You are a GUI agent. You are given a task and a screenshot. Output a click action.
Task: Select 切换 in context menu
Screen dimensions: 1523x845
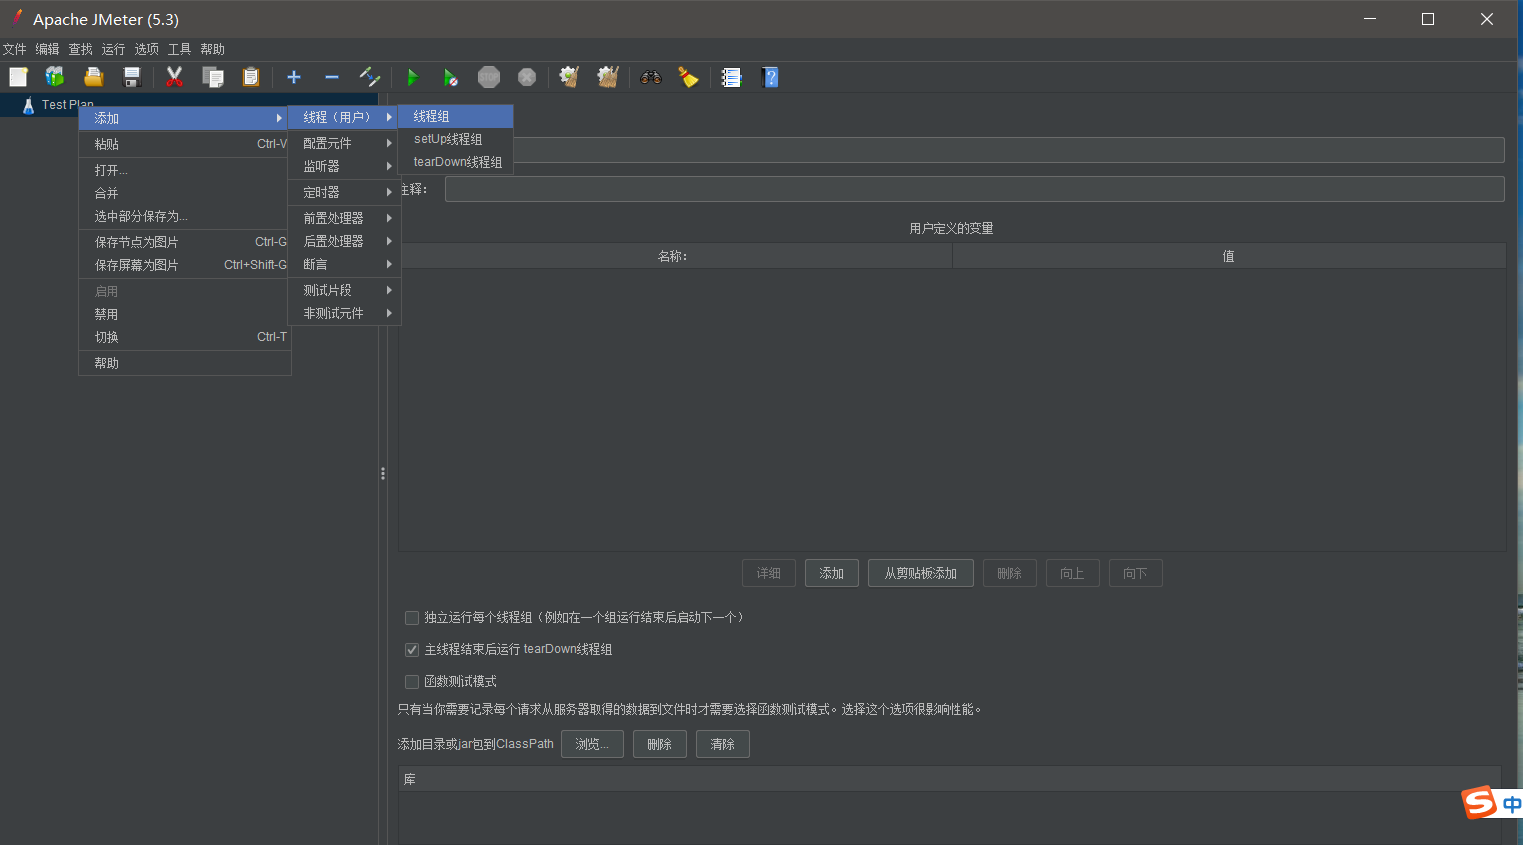point(184,337)
